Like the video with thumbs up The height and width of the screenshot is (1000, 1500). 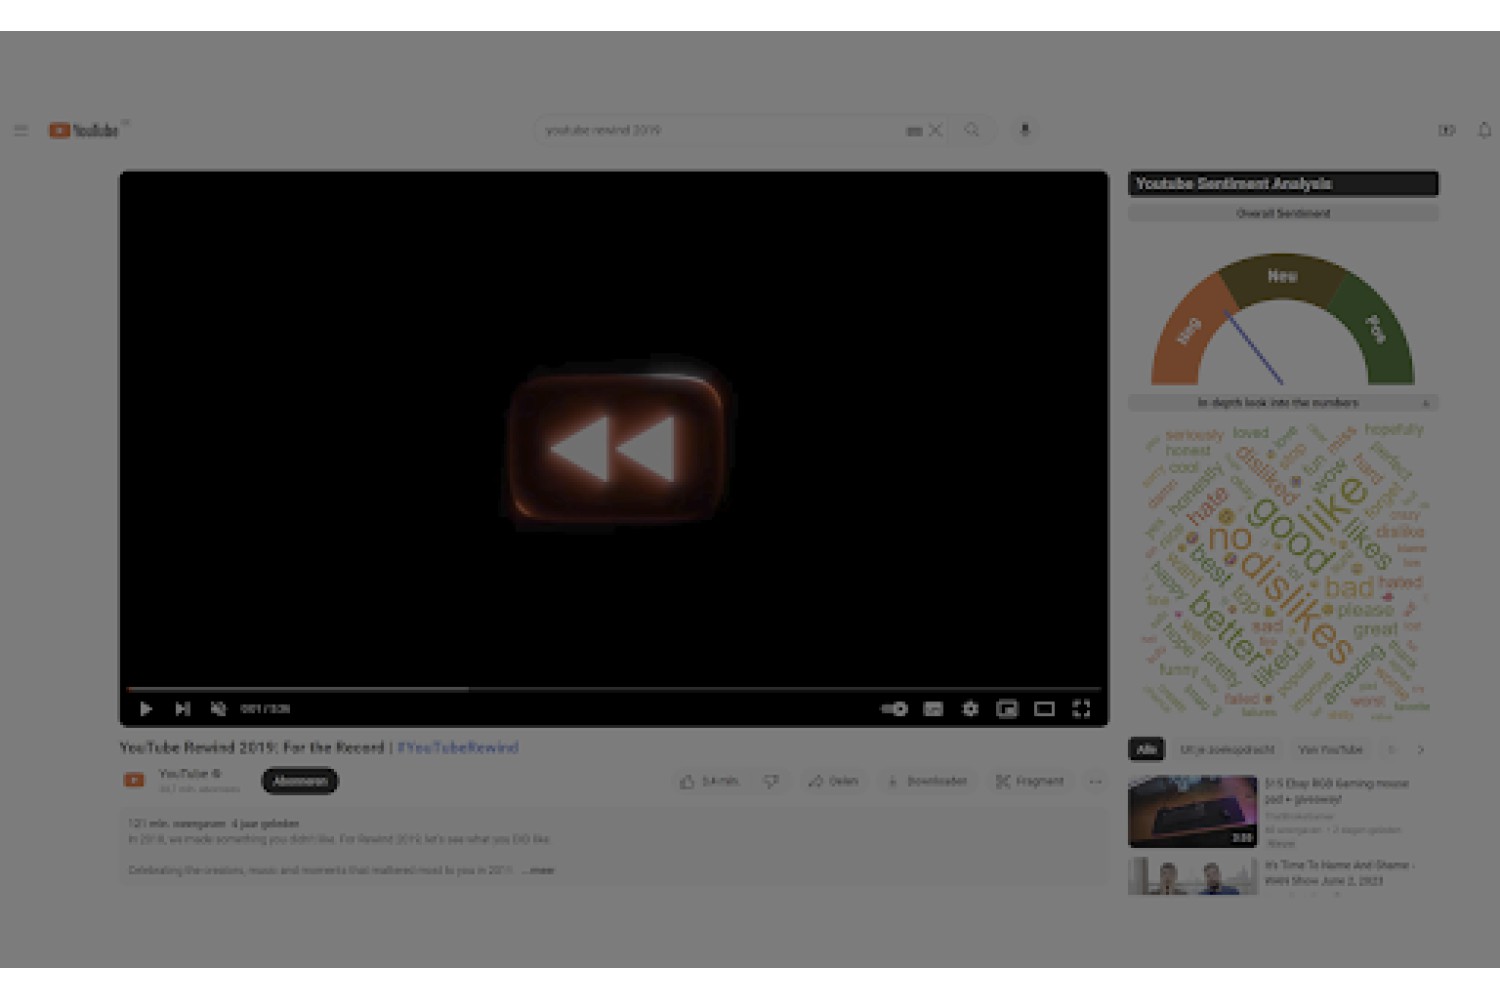coord(708,781)
